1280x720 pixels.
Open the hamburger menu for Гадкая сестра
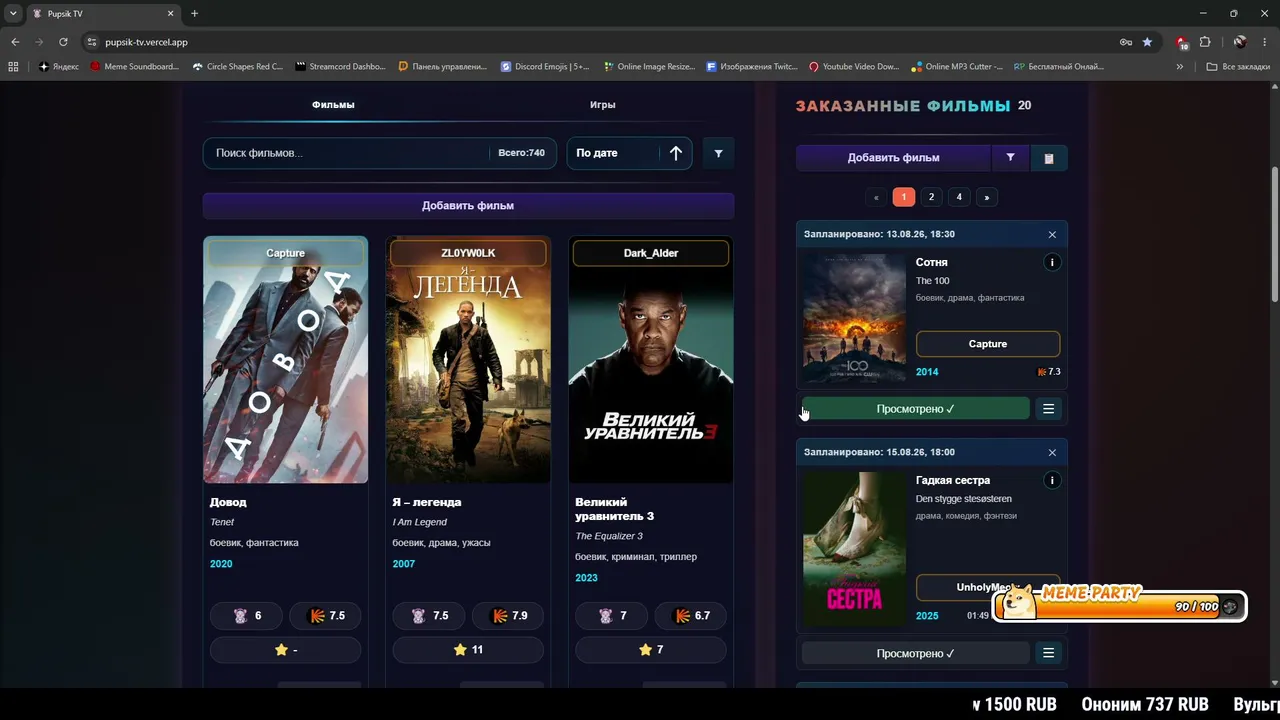pos(1048,653)
